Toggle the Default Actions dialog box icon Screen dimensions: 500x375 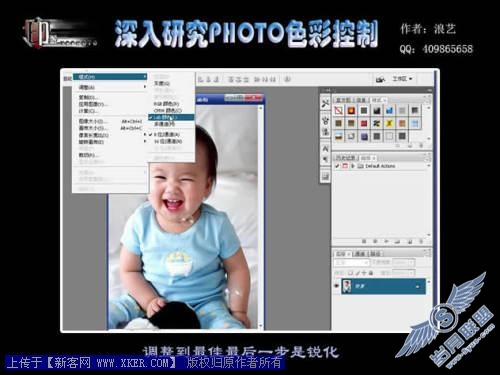point(345,166)
